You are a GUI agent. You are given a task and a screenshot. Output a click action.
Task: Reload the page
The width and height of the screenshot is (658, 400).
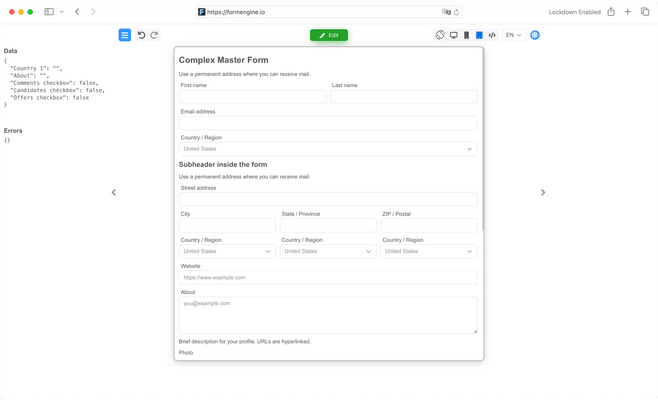tap(457, 12)
